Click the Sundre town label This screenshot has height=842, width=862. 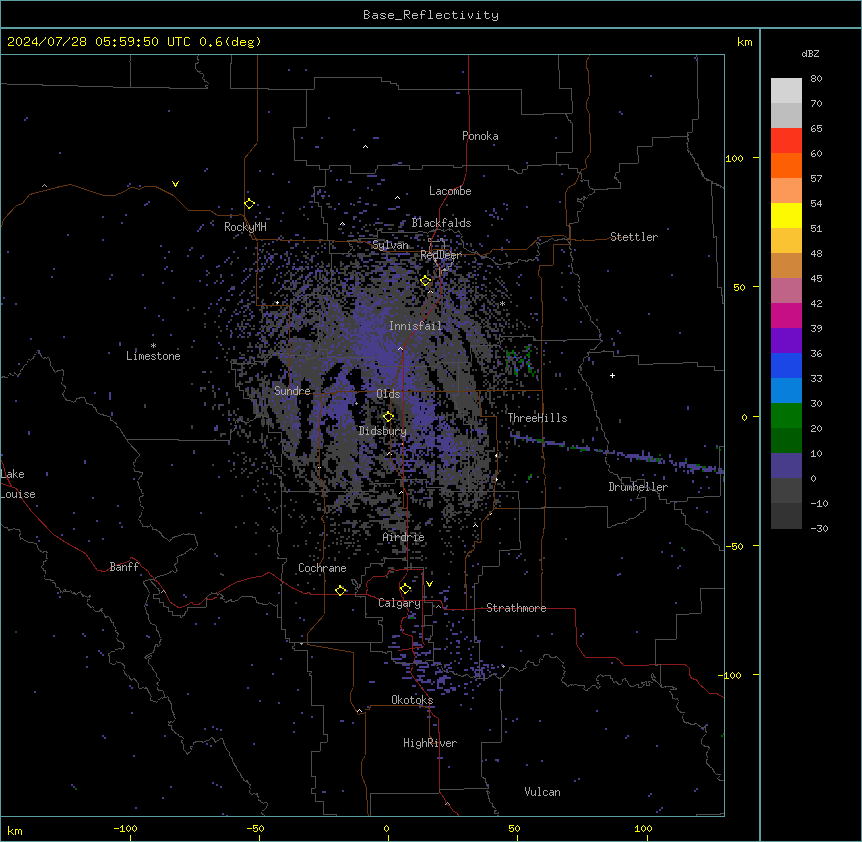tap(292, 391)
